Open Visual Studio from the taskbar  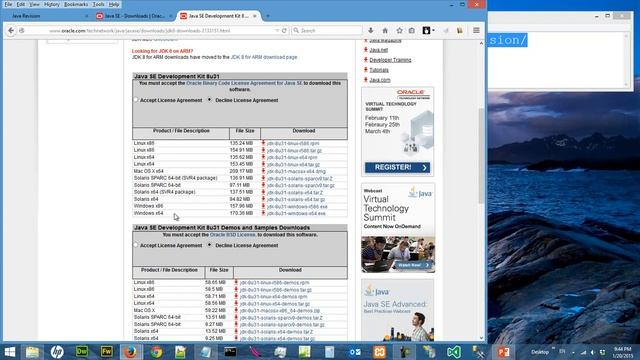coord(454,352)
